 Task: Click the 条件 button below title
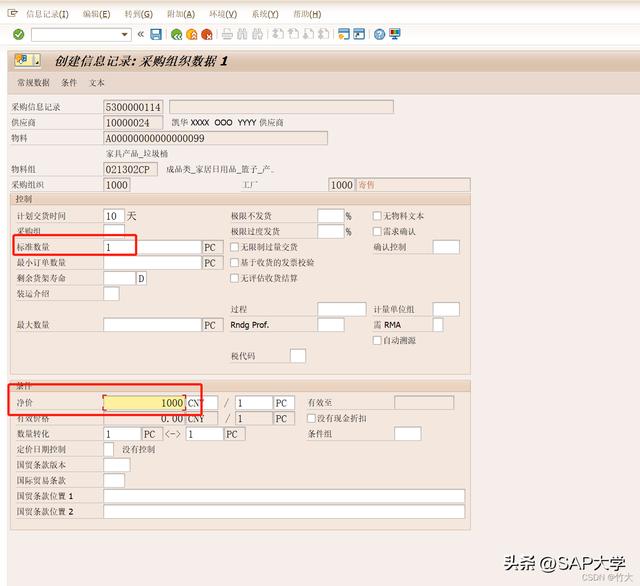[69, 83]
